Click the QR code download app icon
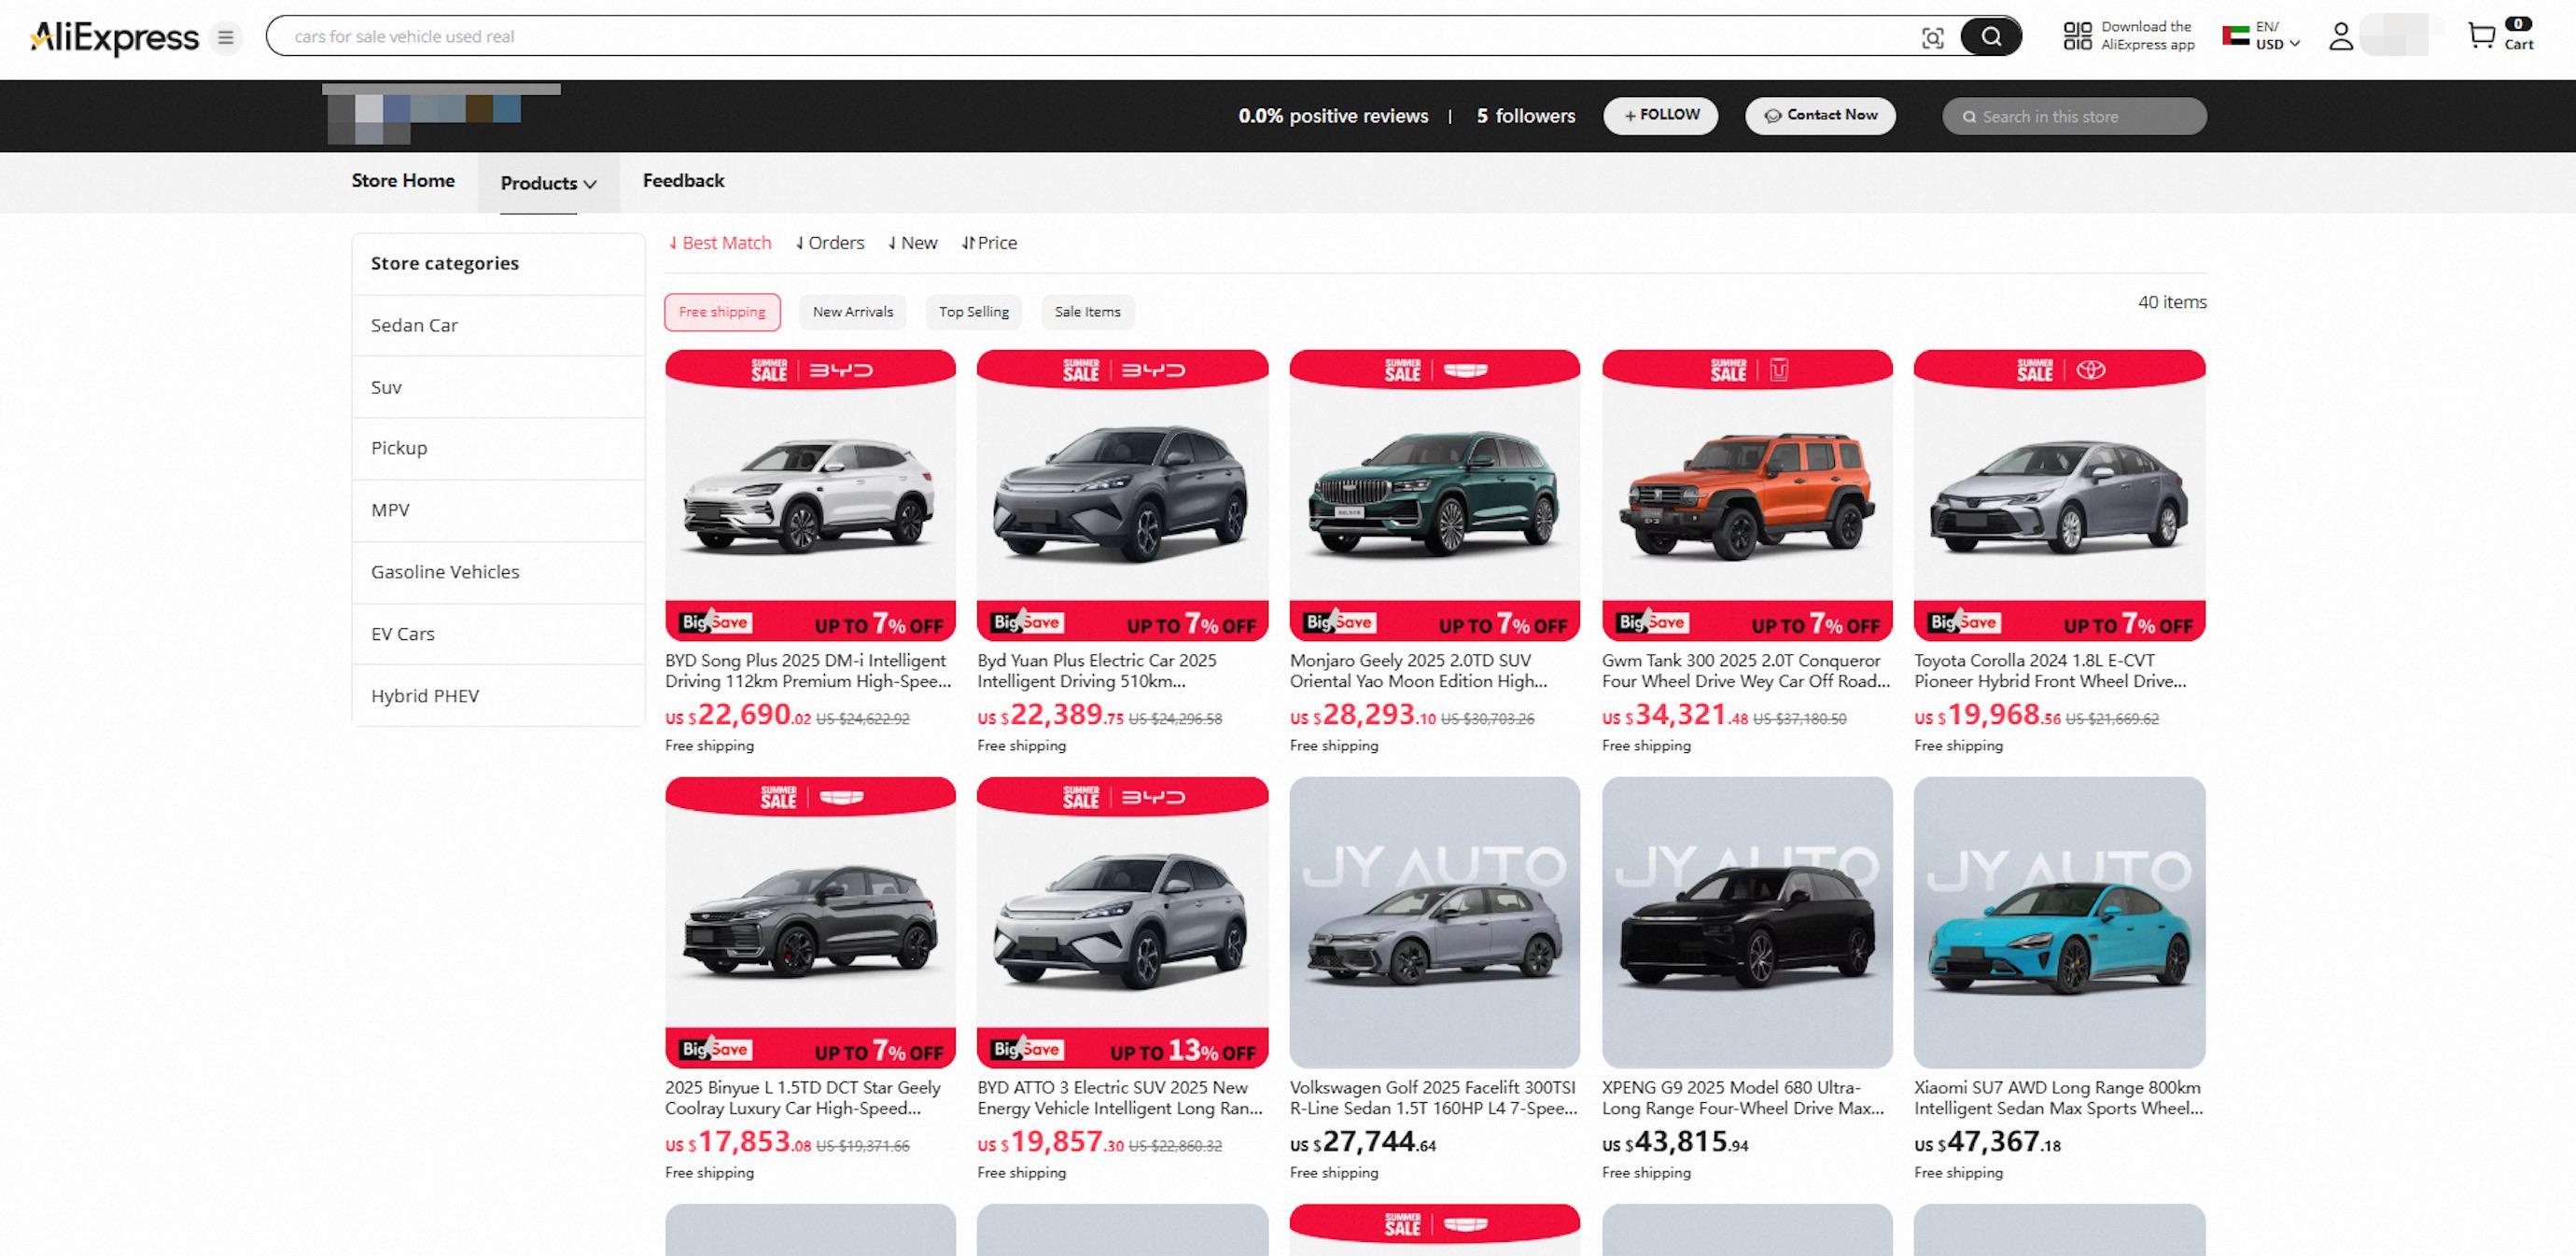This screenshot has height=1256, width=2576. (2077, 36)
